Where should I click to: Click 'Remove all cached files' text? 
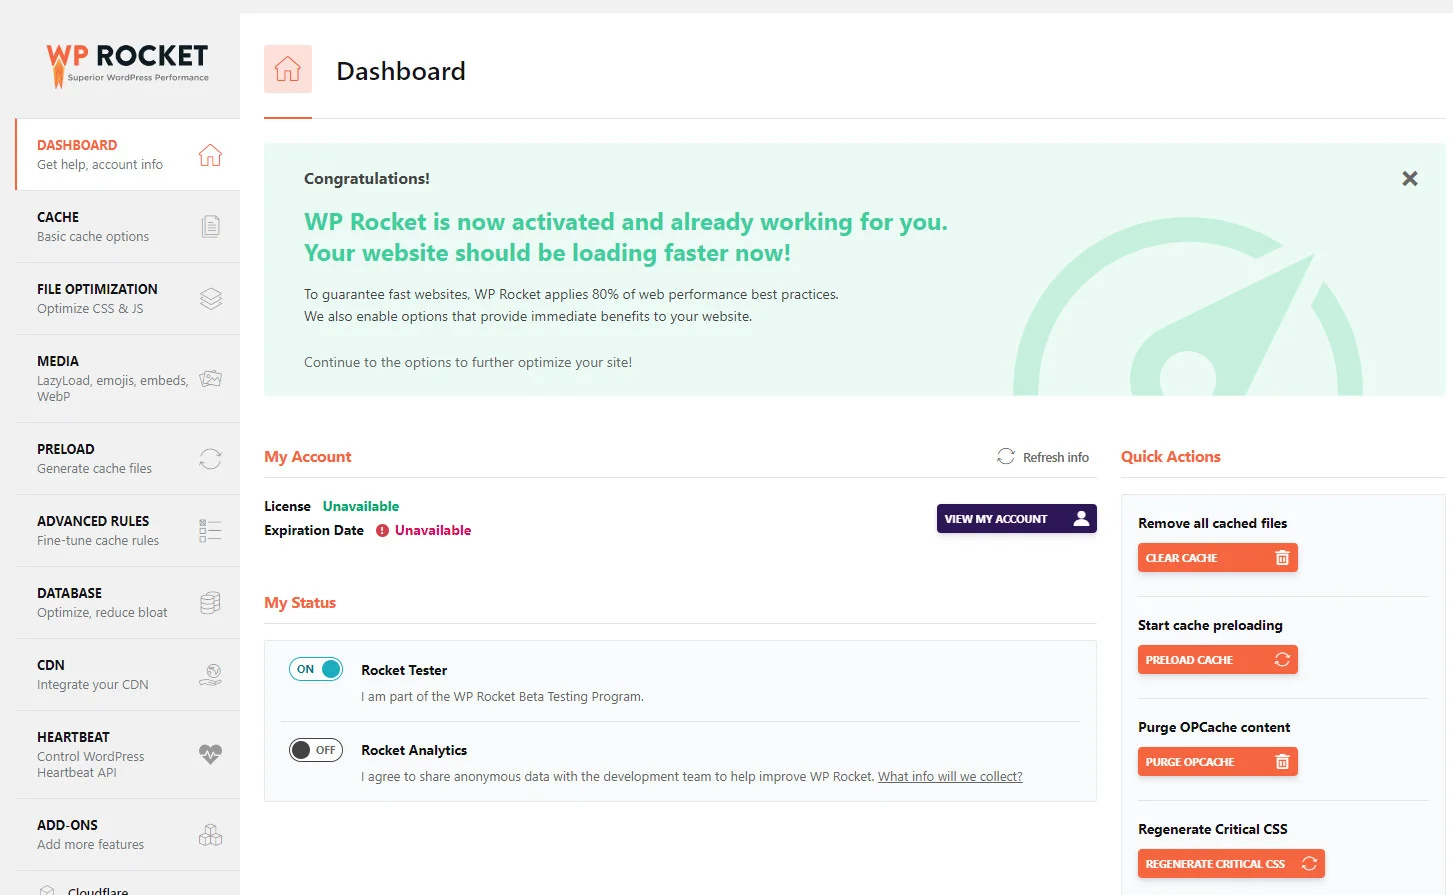(x=1212, y=523)
